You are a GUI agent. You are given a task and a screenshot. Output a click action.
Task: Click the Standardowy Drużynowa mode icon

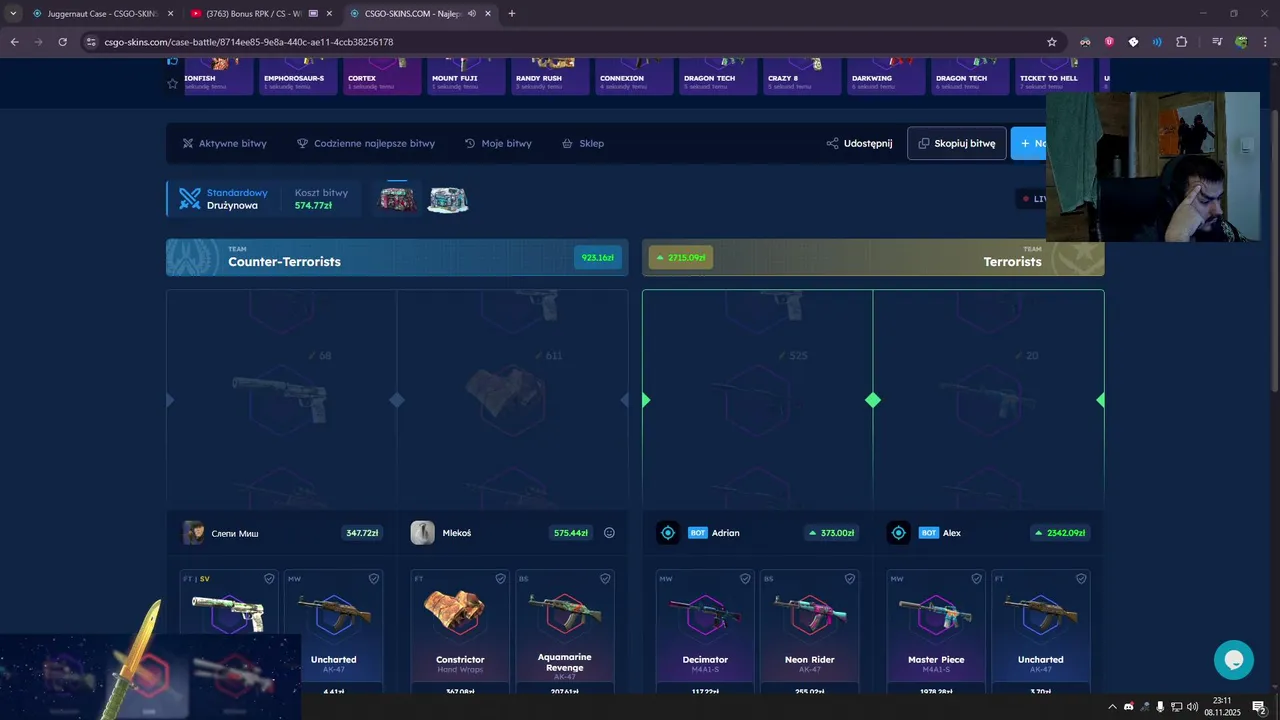point(190,199)
